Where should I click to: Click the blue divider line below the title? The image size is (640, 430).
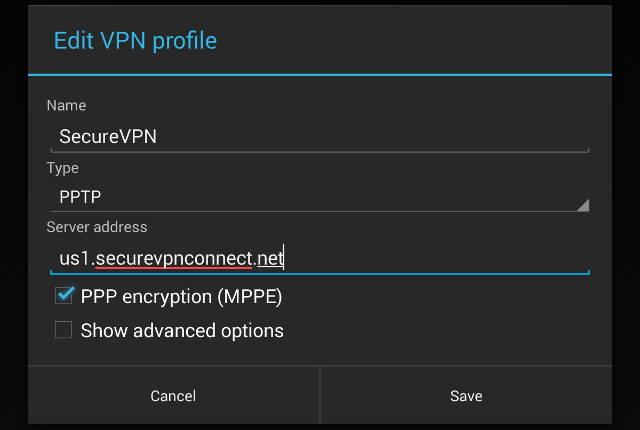click(320, 74)
